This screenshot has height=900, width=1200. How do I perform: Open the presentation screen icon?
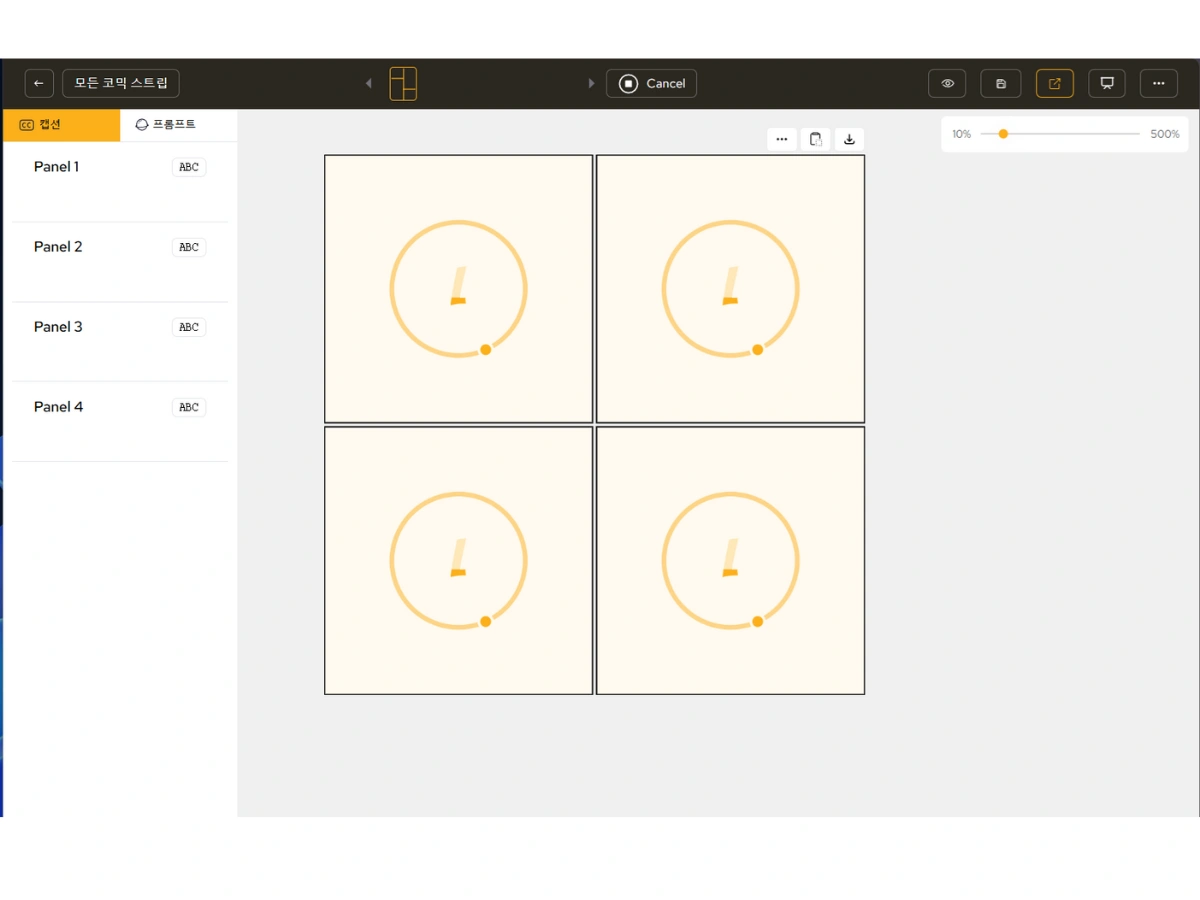1107,83
